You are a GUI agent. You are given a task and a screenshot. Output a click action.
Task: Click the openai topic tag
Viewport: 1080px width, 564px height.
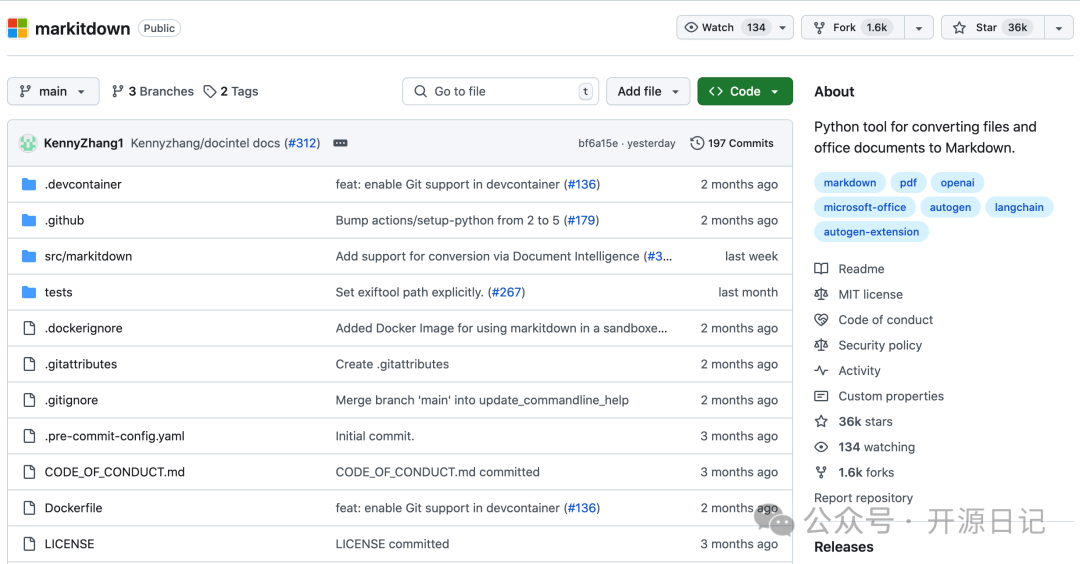[x=957, y=182]
